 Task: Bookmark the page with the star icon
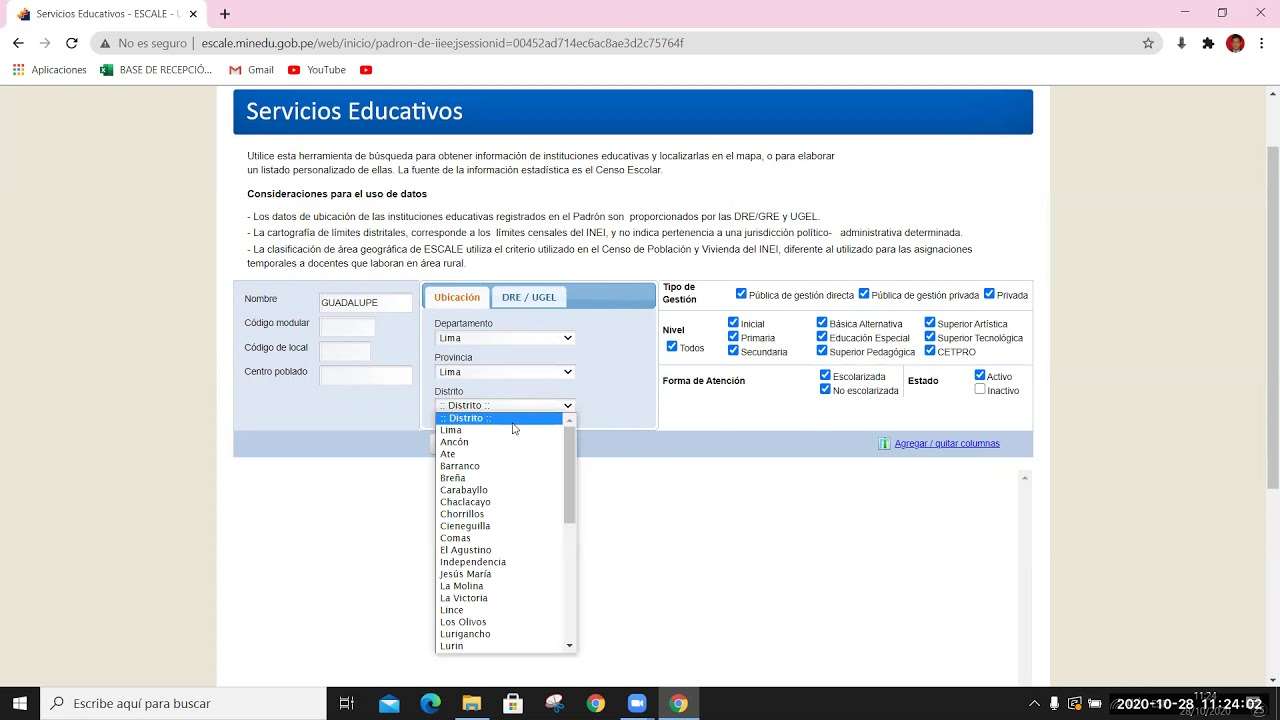[x=1148, y=42]
